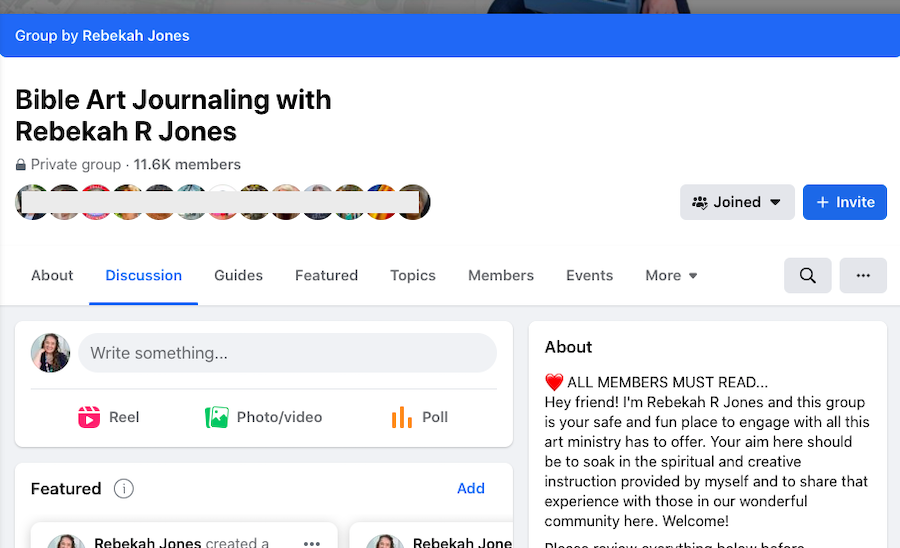Image resolution: width=900 pixels, height=548 pixels.
Task: Open the Featured tab
Action: tap(326, 275)
